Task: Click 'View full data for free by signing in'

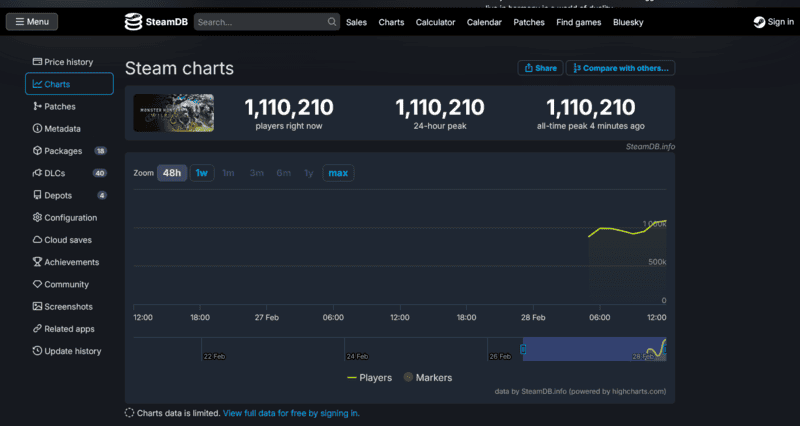Action: (x=291, y=413)
